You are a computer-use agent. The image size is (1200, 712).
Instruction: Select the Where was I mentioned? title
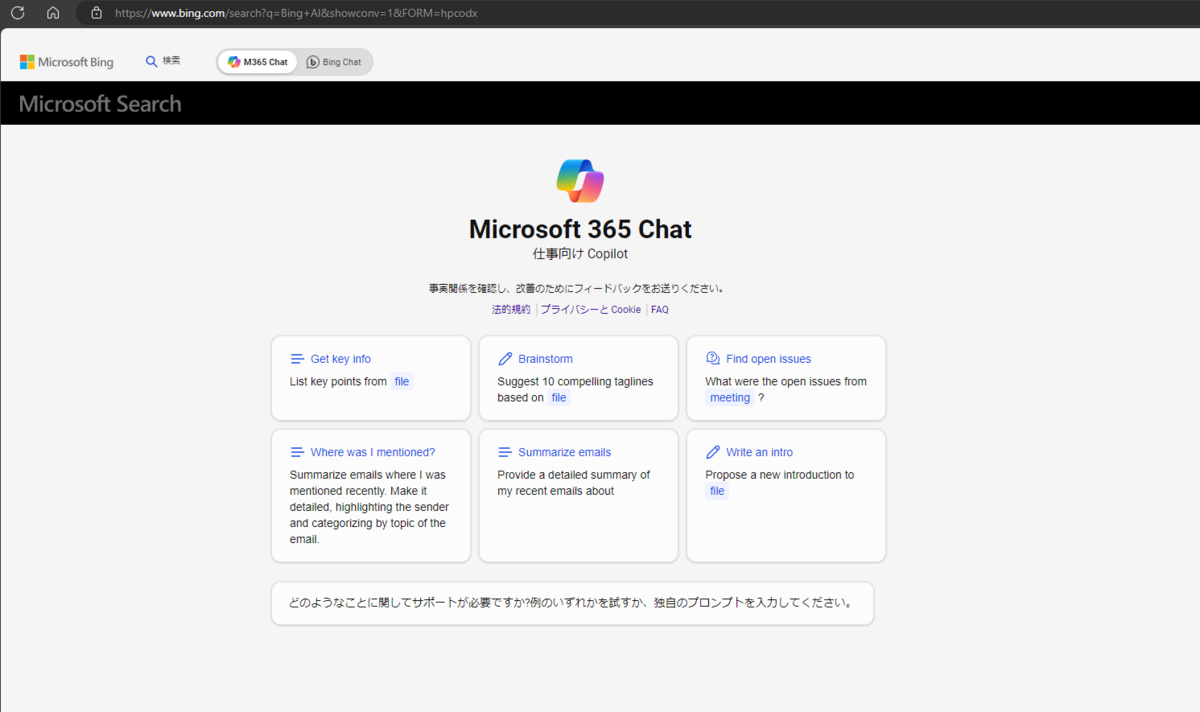pos(373,453)
